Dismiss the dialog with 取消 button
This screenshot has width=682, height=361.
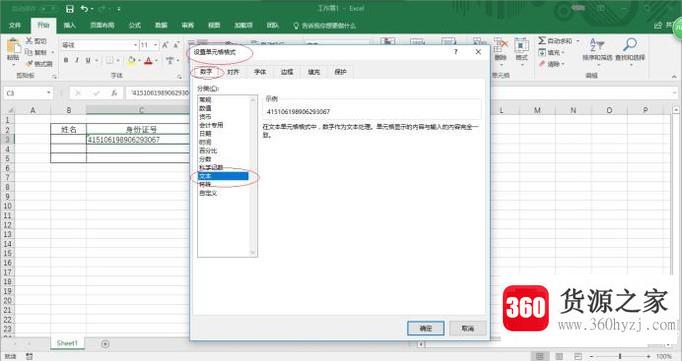coord(468,328)
